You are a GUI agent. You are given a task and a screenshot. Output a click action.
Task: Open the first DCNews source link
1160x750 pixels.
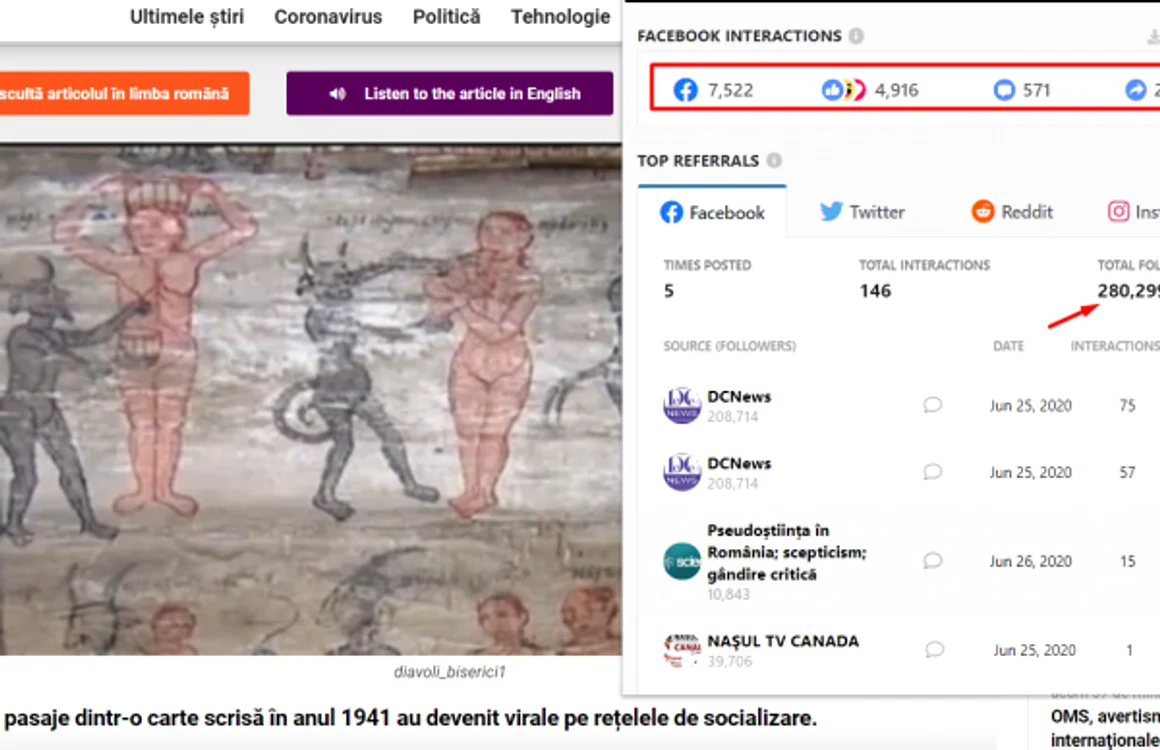[738, 396]
